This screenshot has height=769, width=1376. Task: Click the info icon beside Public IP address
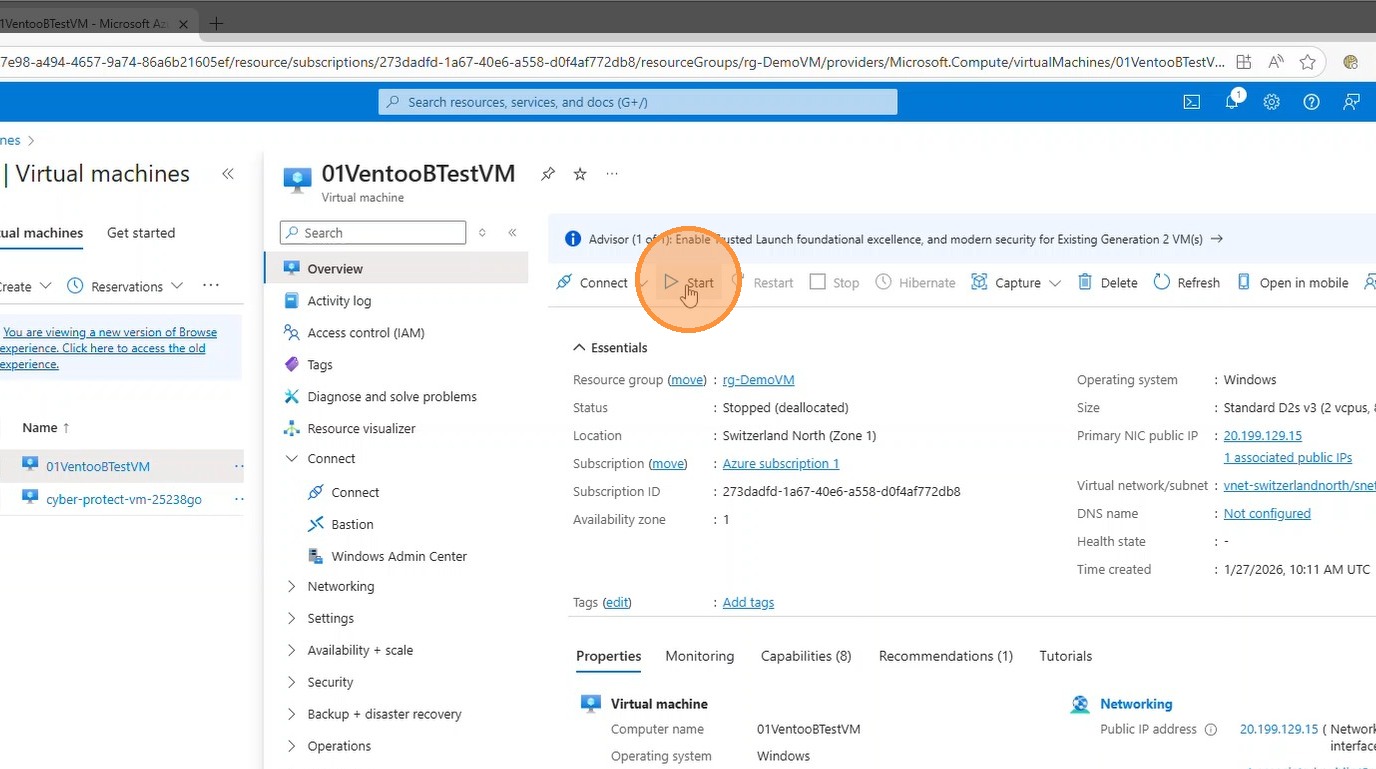[x=1211, y=730]
